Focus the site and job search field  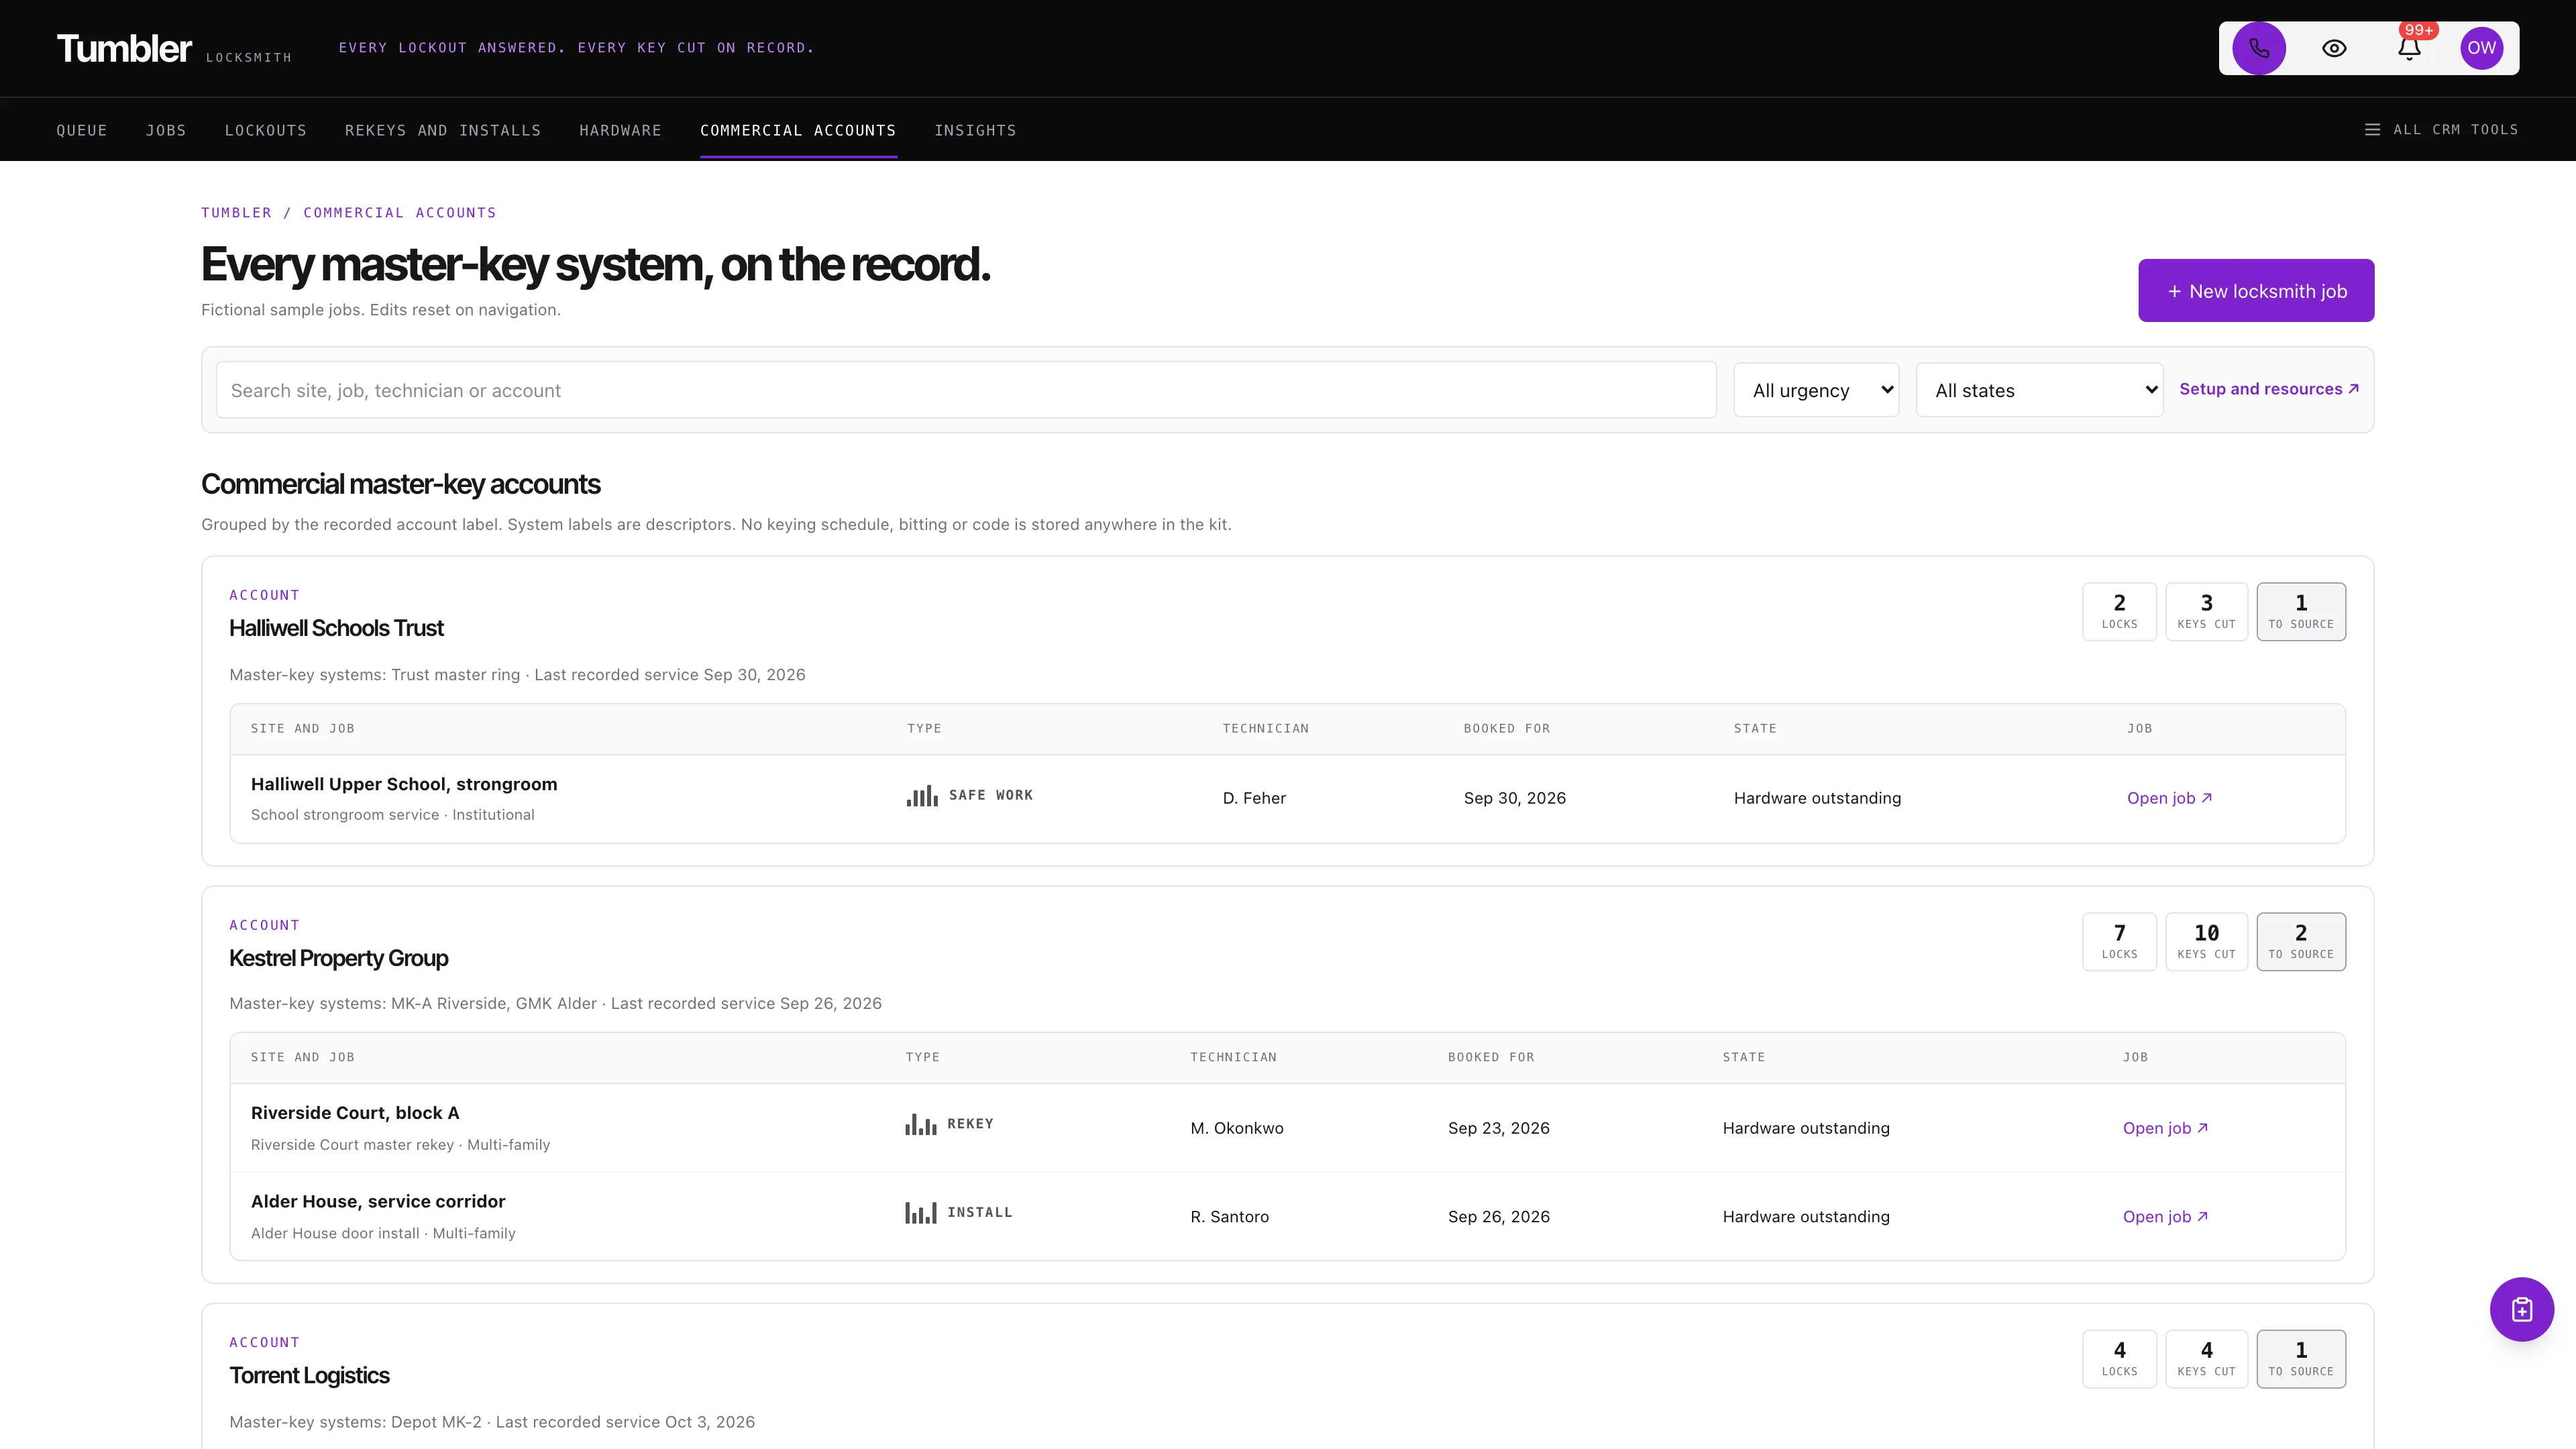click(966, 390)
